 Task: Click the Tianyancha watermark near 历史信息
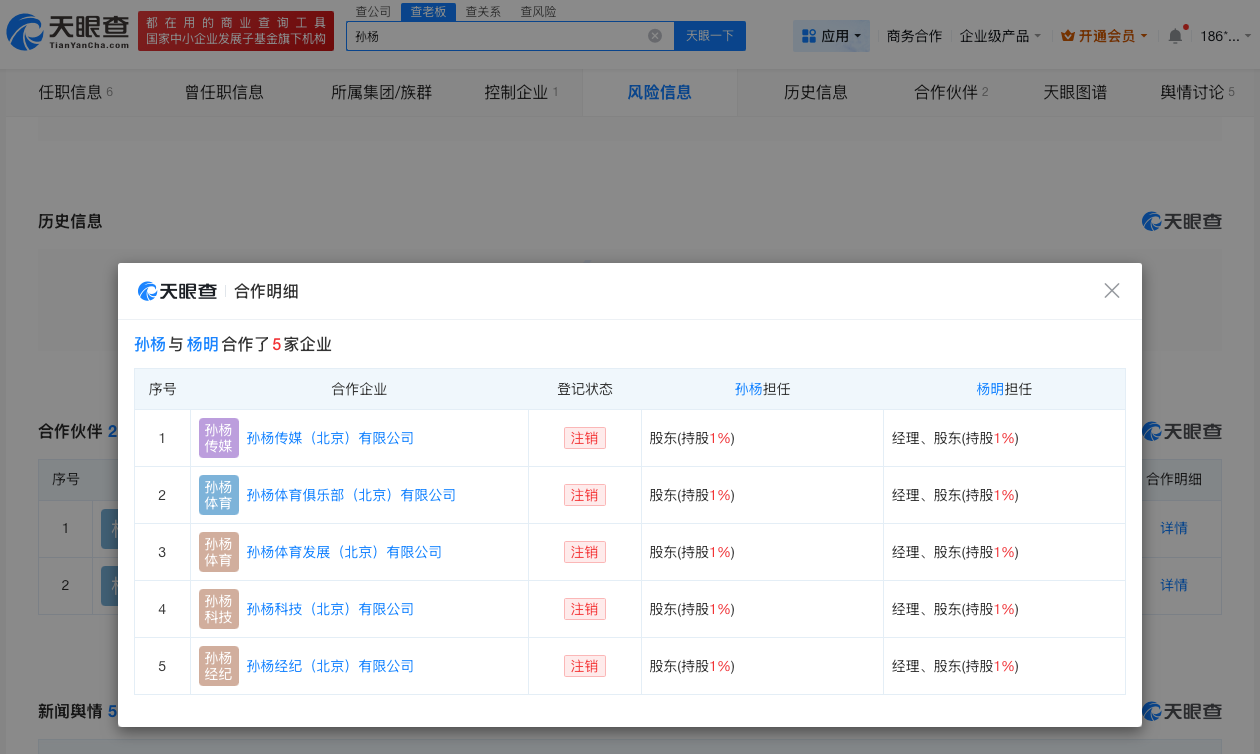(x=1181, y=221)
